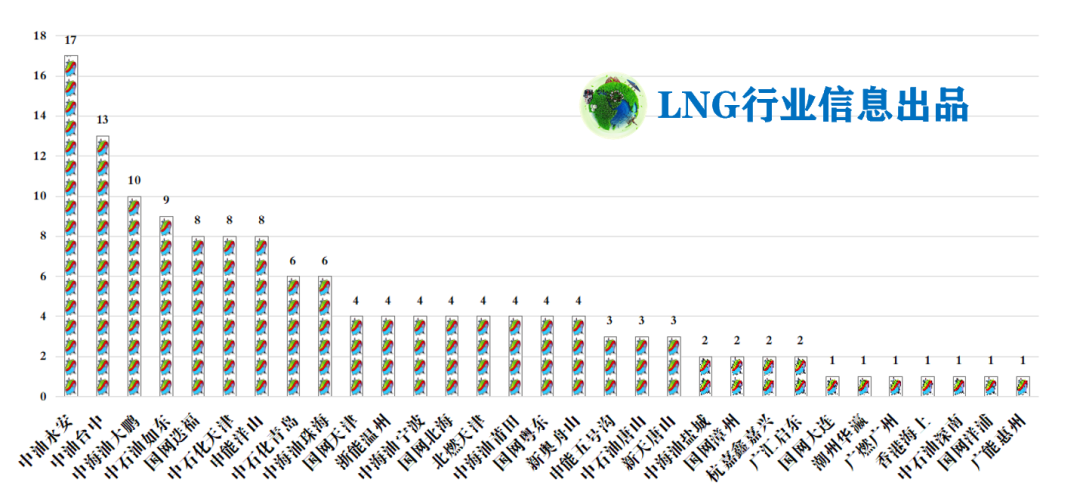This screenshot has height=504, width=1080.
Task: Select the 广能惠州 bar
Action: click(1022, 386)
